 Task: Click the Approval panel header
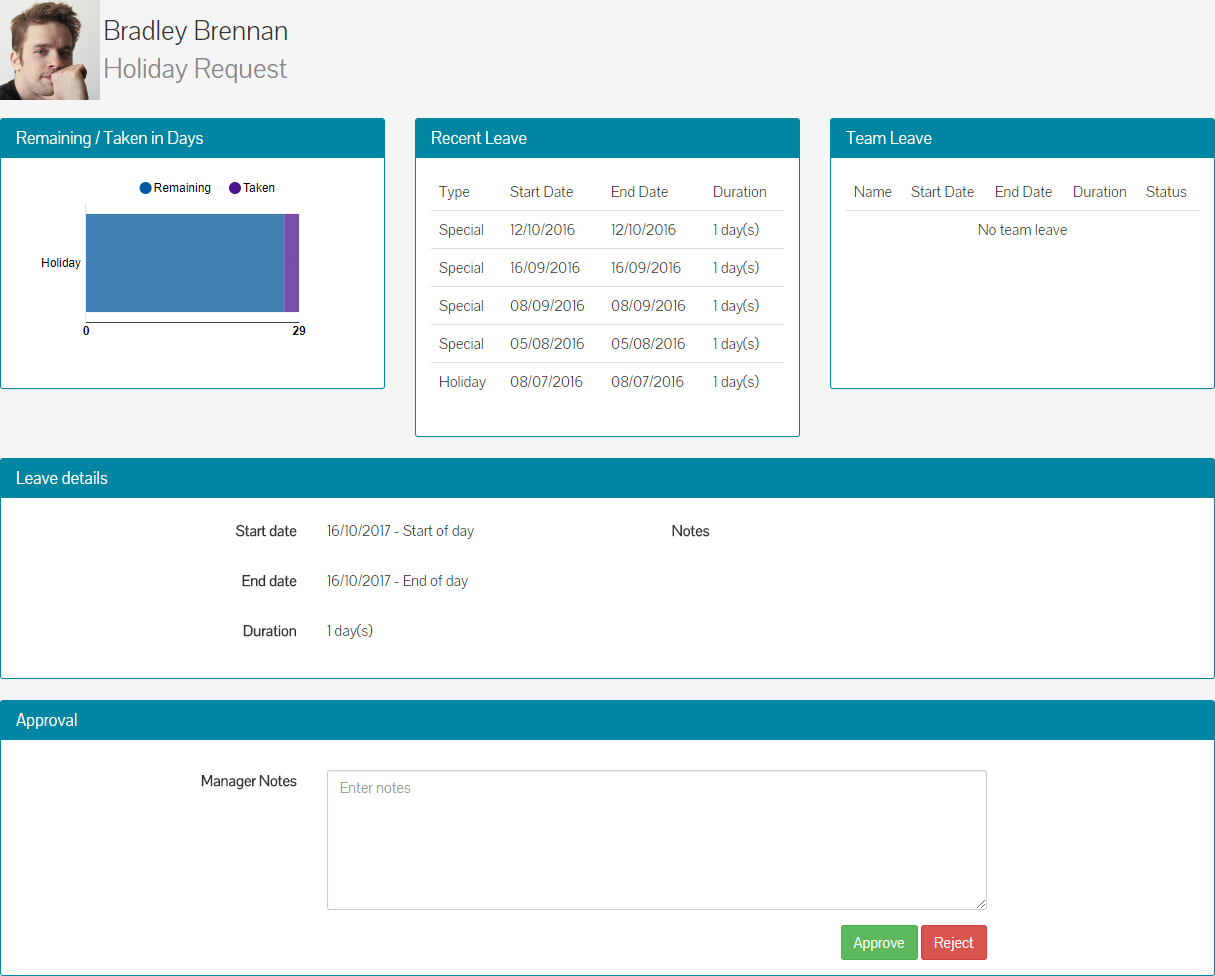(x=607, y=720)
